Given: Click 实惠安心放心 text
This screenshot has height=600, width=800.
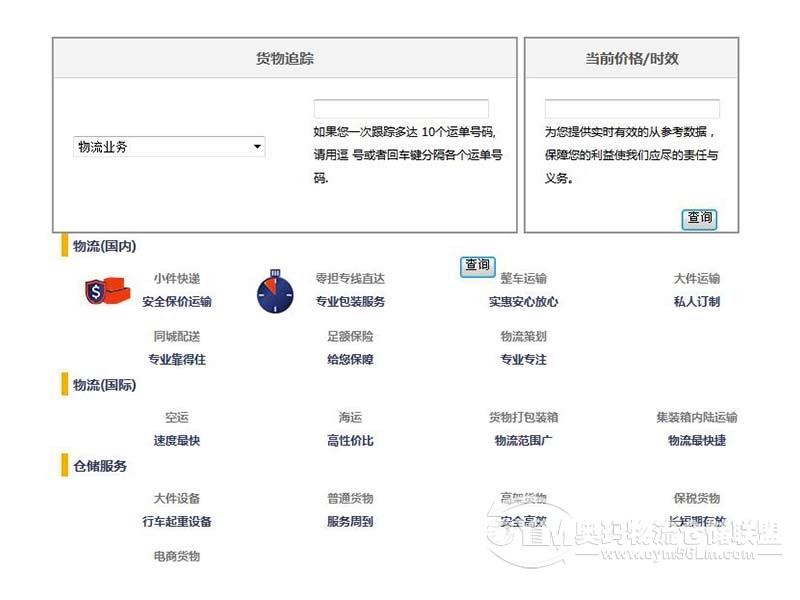Looking at the screenshot, I should [x=523, y=302].
